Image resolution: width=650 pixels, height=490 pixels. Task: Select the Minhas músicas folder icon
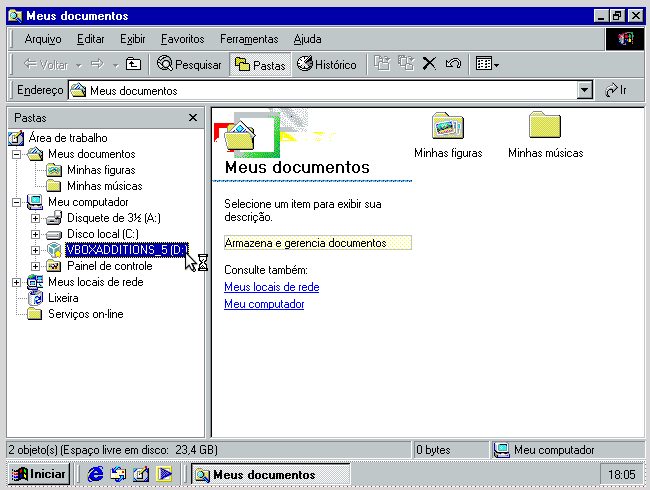pos(545,125)
